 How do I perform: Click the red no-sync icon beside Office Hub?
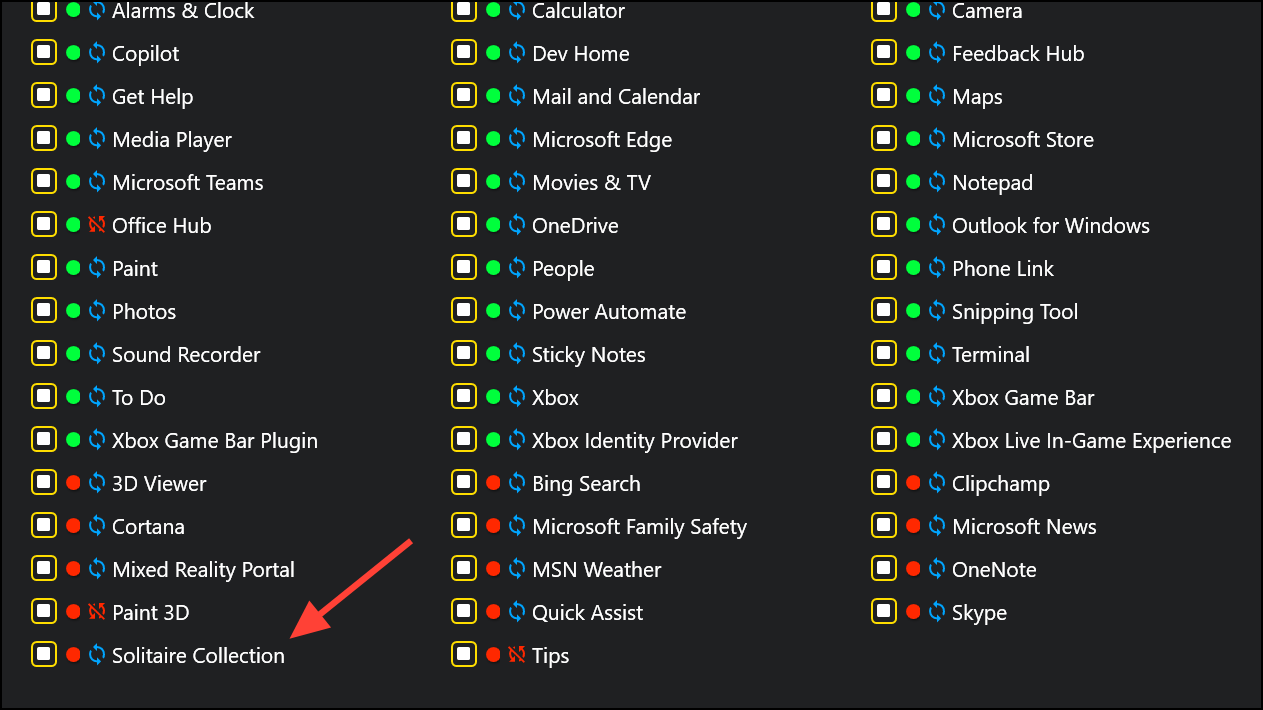(x=97, y=226)
